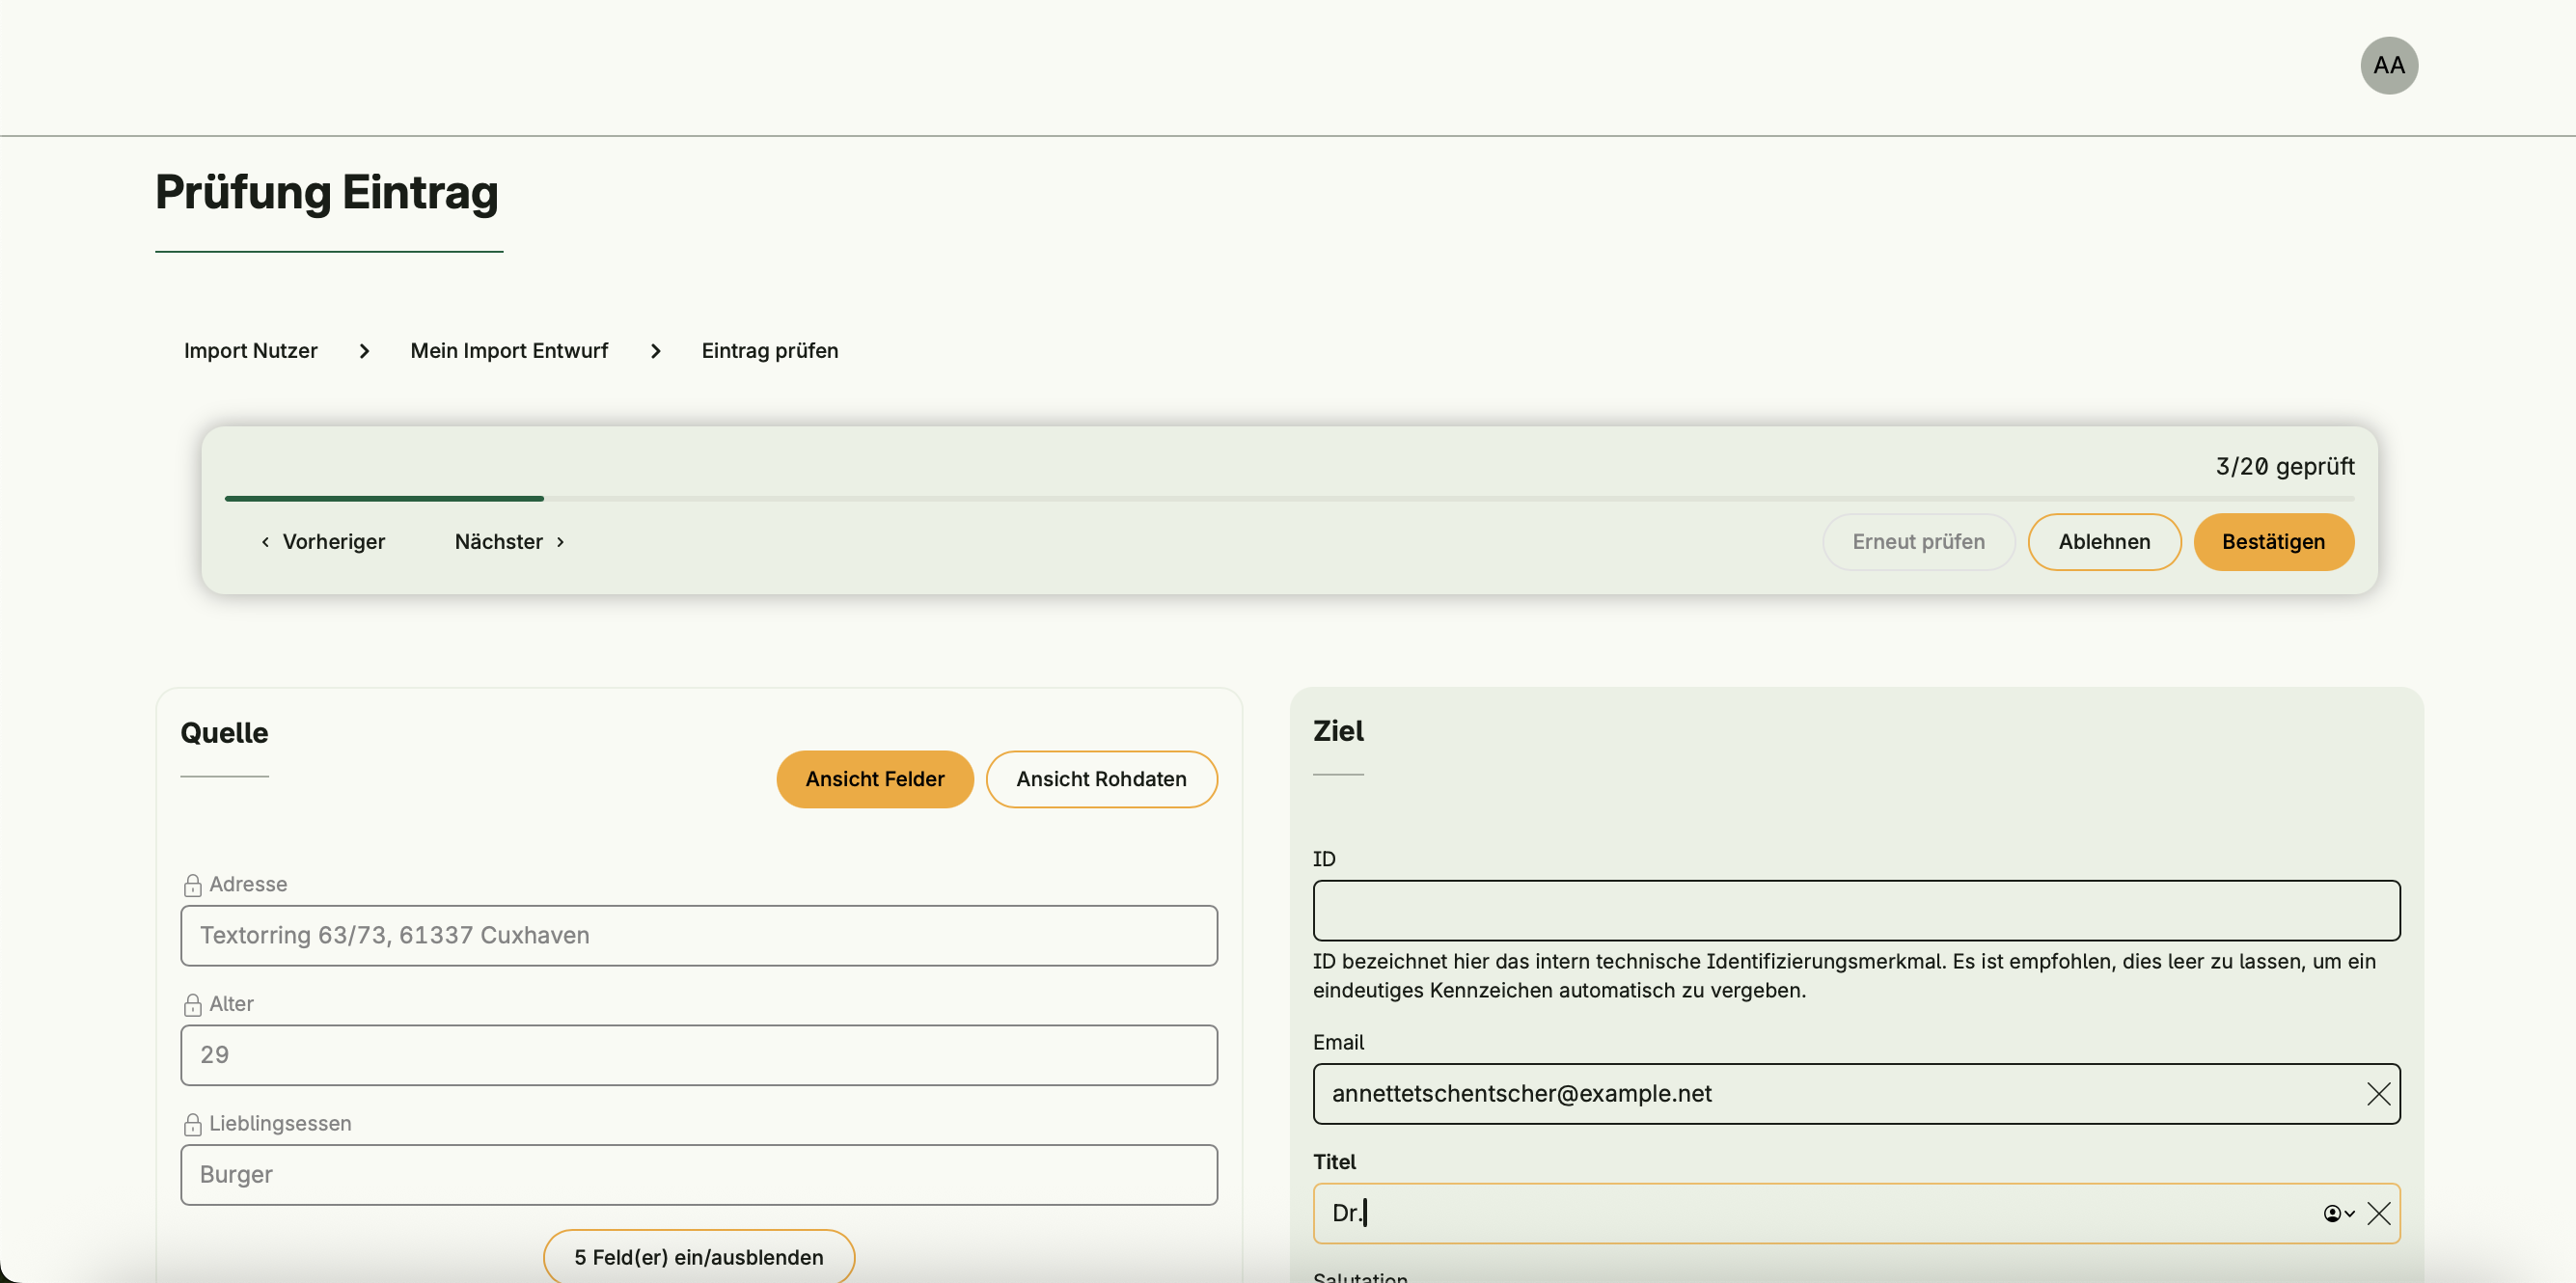
Task: Clear the Email field with X icon
Action: tap(2378, 1094)
